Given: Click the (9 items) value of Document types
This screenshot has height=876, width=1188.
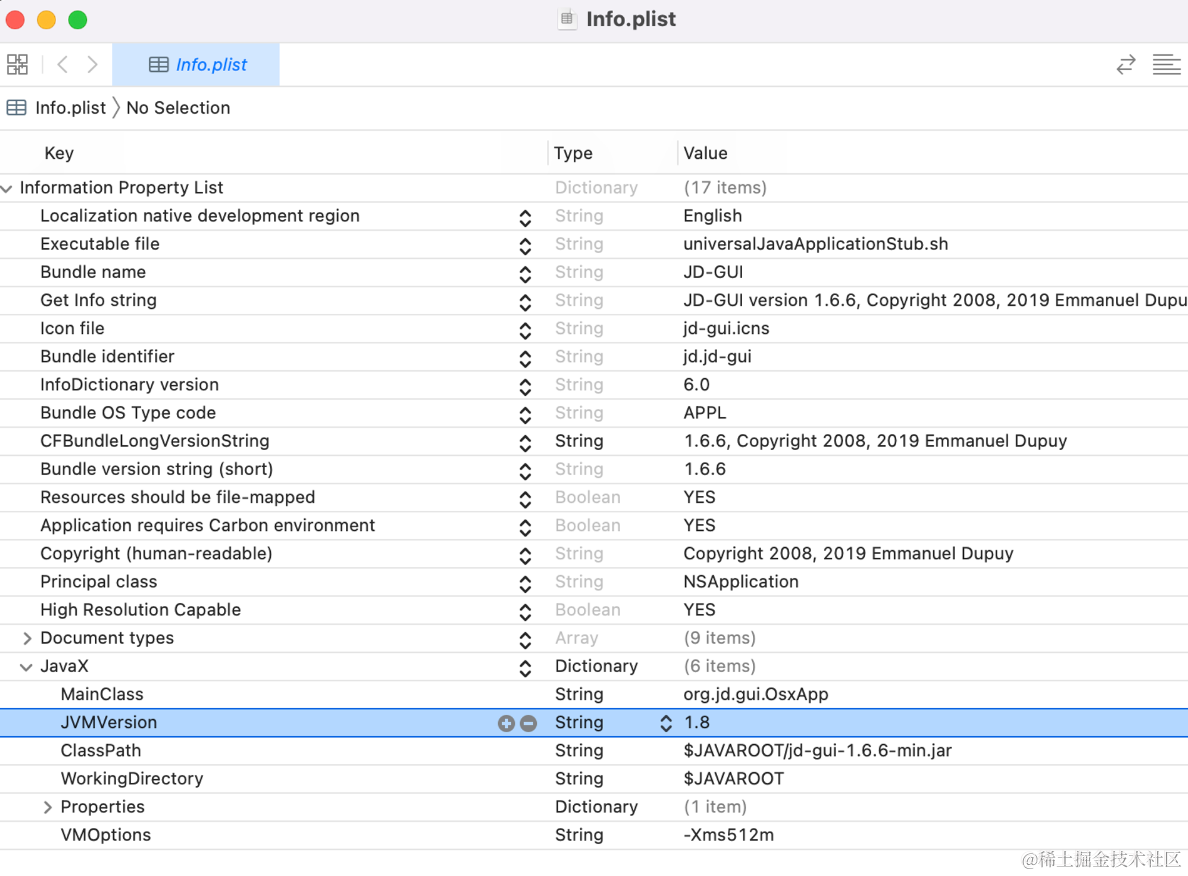Looking at the screenshot, I should click(720, 638).
